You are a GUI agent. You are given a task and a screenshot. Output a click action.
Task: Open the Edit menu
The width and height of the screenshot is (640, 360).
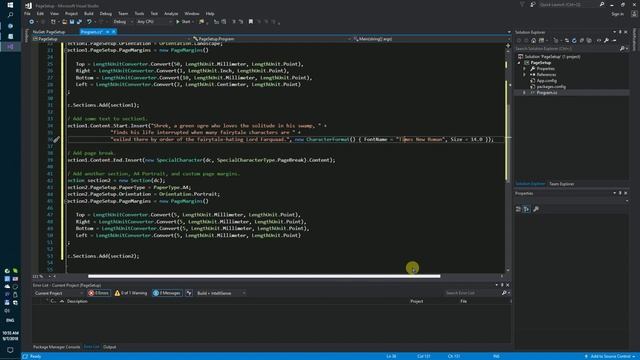pos(40,13)
